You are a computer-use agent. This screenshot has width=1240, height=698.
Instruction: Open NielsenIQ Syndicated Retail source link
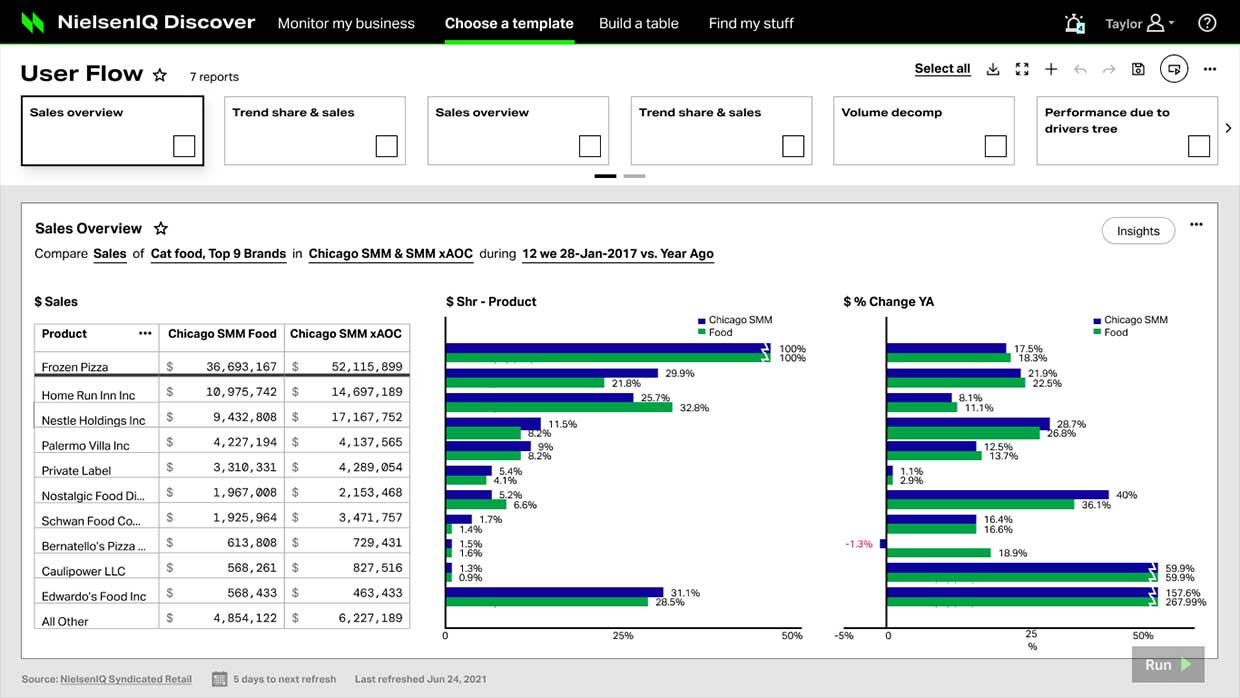pyautogui.click(x=126, y=679)
